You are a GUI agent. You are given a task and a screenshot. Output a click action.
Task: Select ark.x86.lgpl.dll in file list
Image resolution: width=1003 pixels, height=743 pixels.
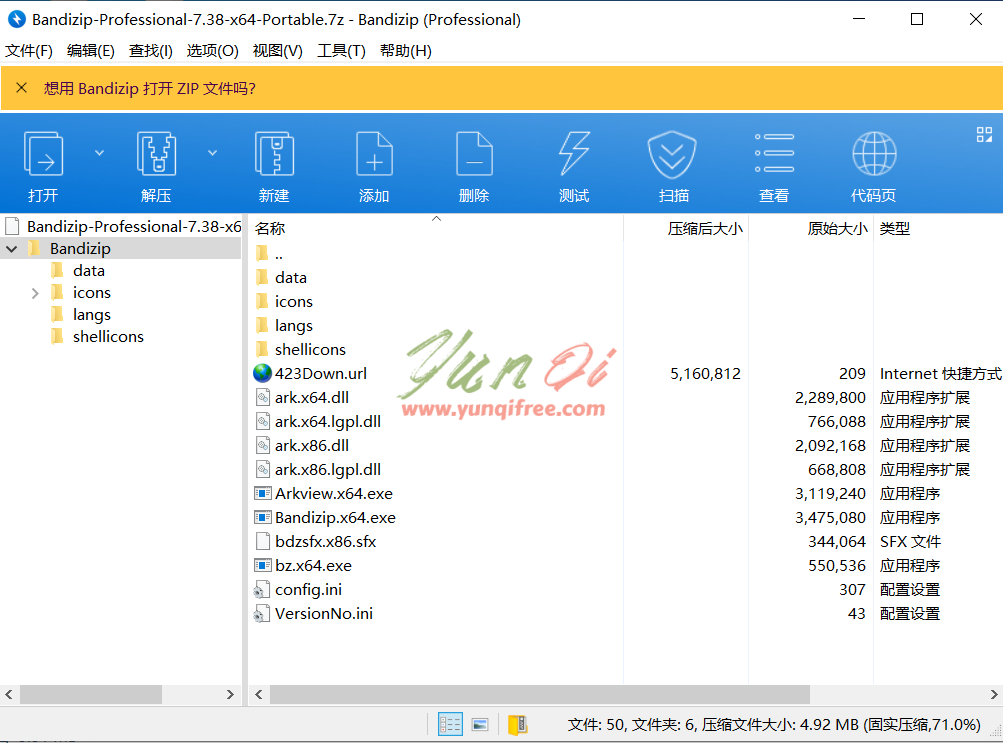[x=328, y=469]
